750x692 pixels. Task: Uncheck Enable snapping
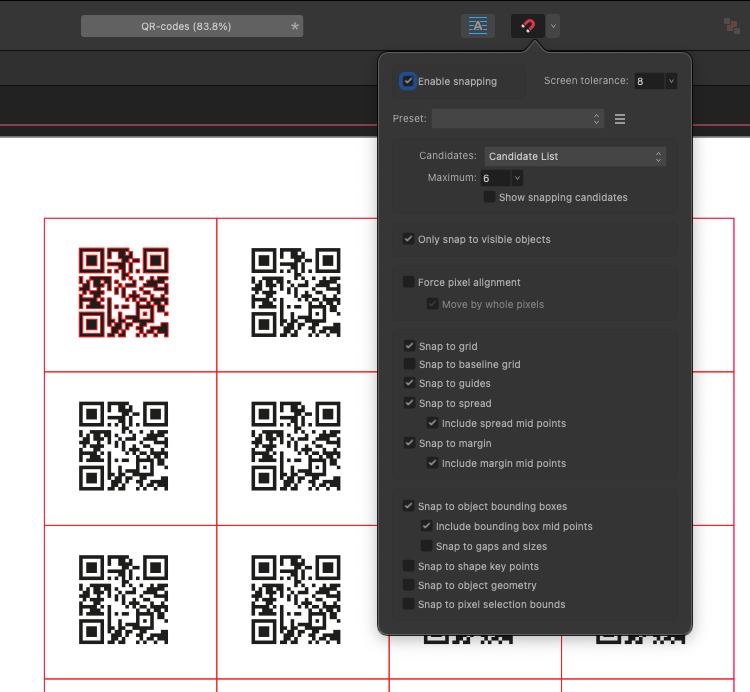tap(408, 81)
